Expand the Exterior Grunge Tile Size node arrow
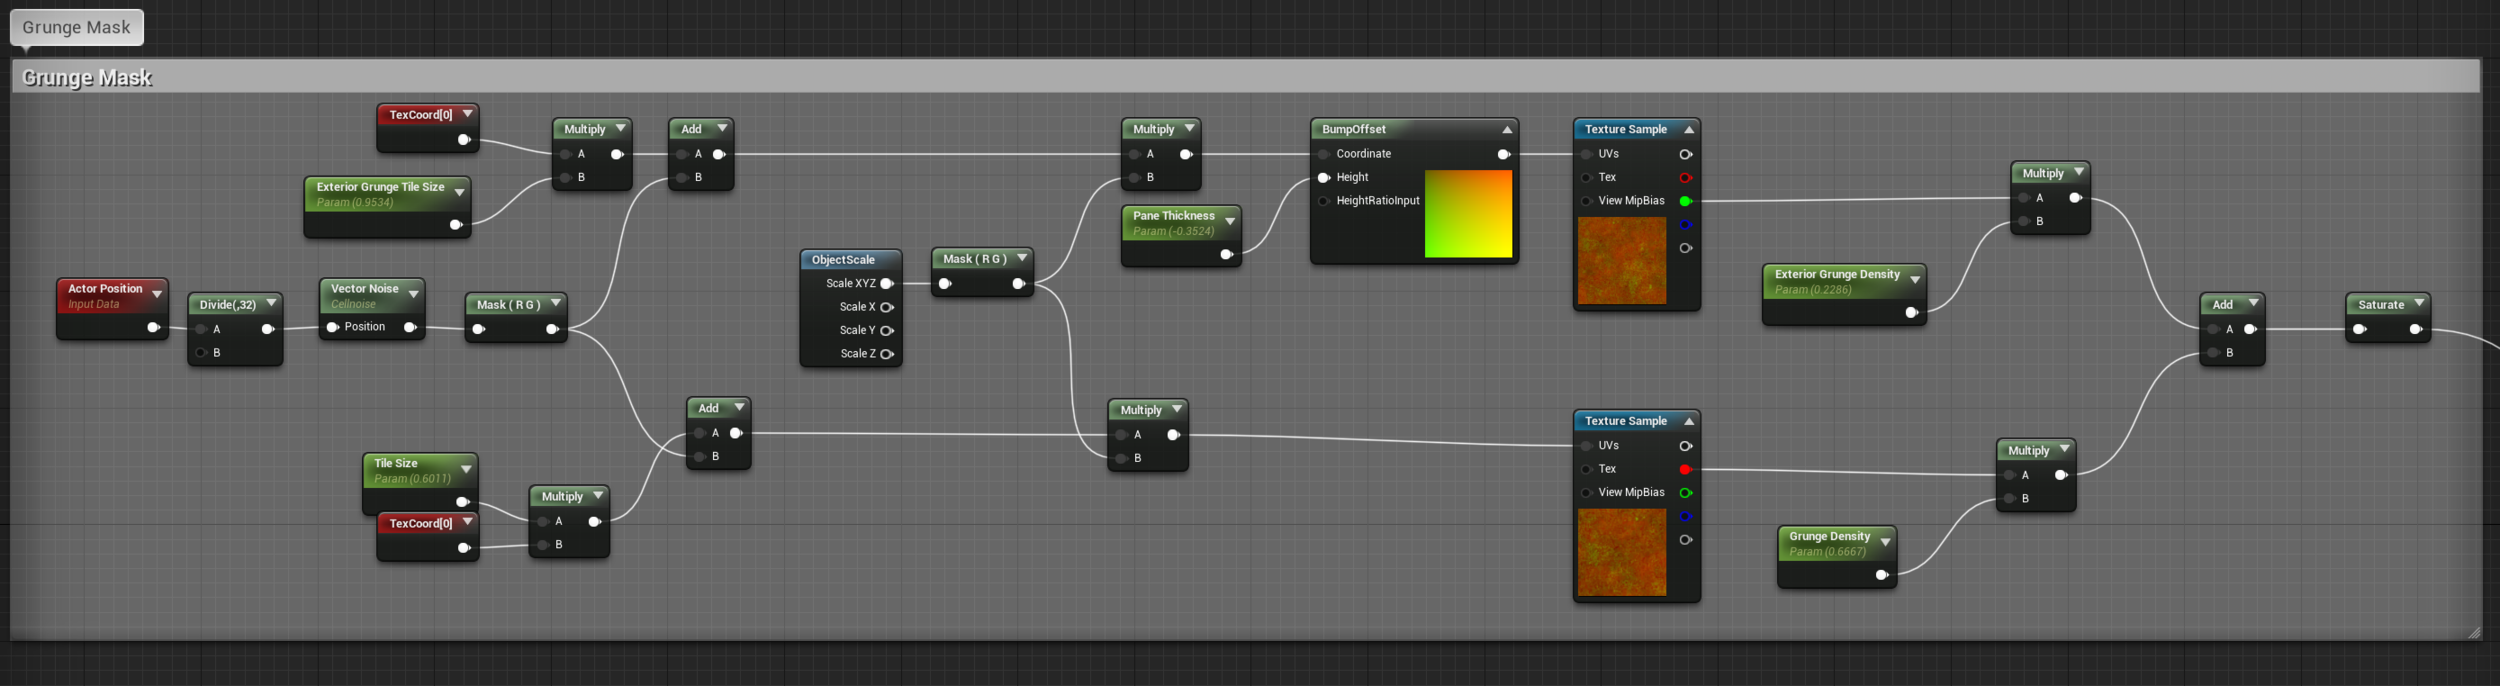 pos(459,192)
